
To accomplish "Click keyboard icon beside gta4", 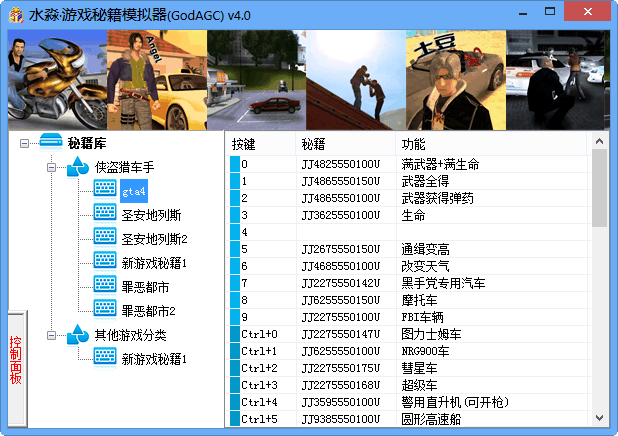I will (x=105, y=189).
